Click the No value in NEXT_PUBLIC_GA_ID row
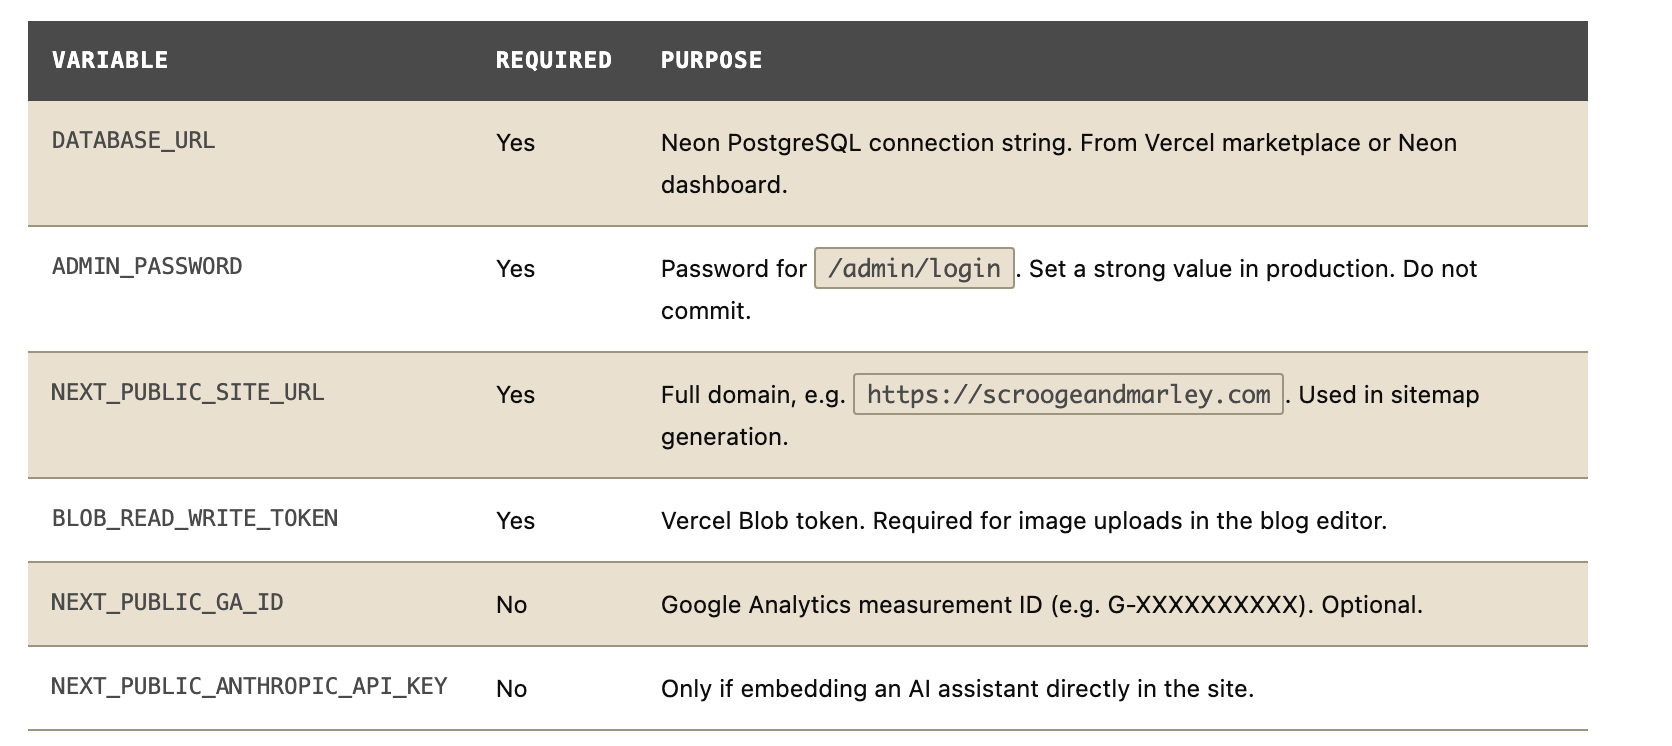The image size is (1672, 746). coord(511,605)
